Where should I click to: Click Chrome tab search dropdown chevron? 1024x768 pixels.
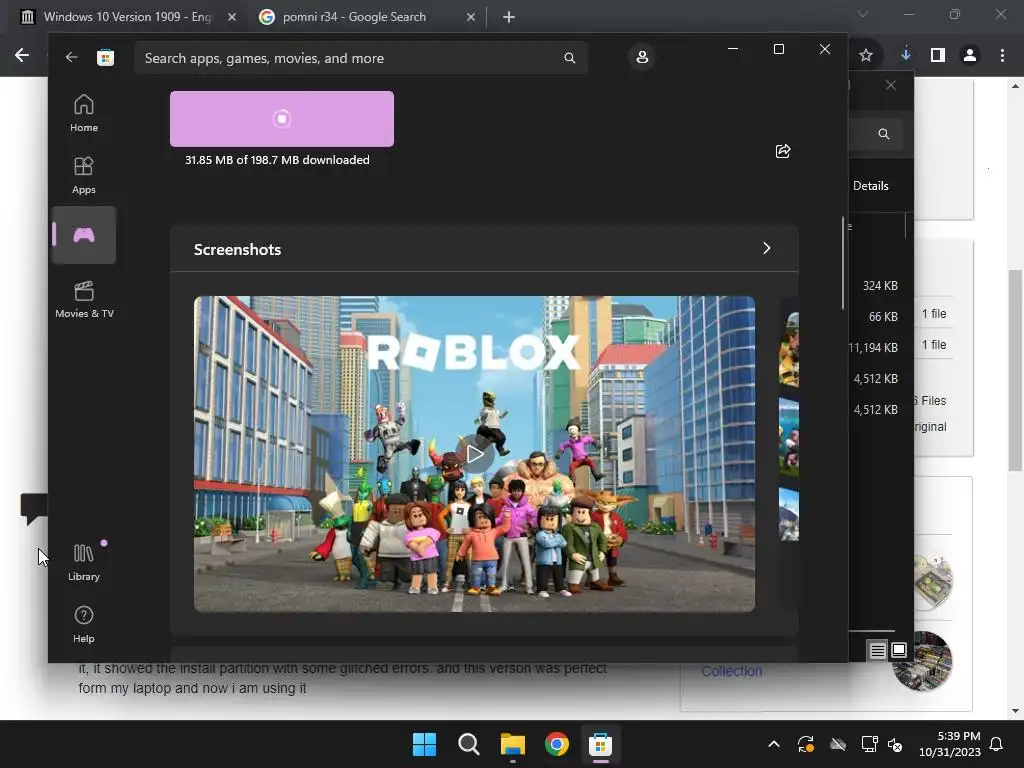[x=863, y=14]
